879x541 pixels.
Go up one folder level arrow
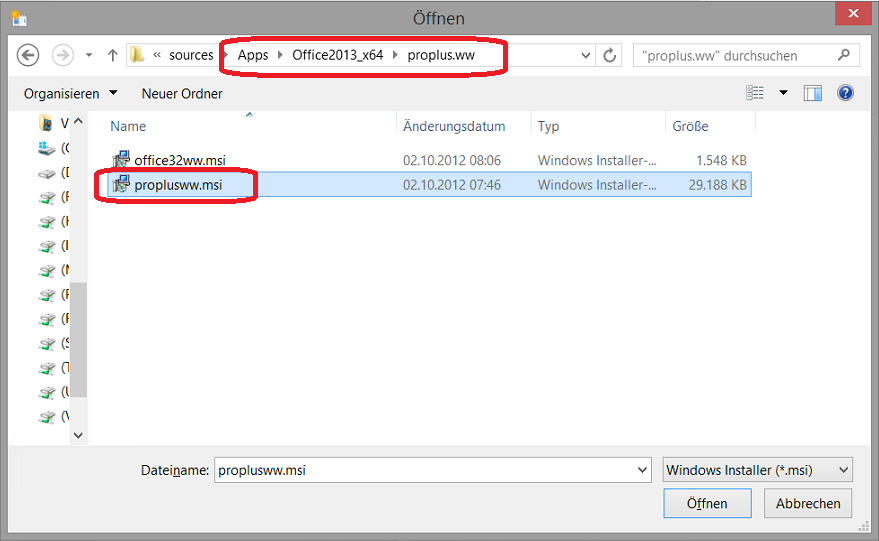pyautogui.click(x=113, y=55)
